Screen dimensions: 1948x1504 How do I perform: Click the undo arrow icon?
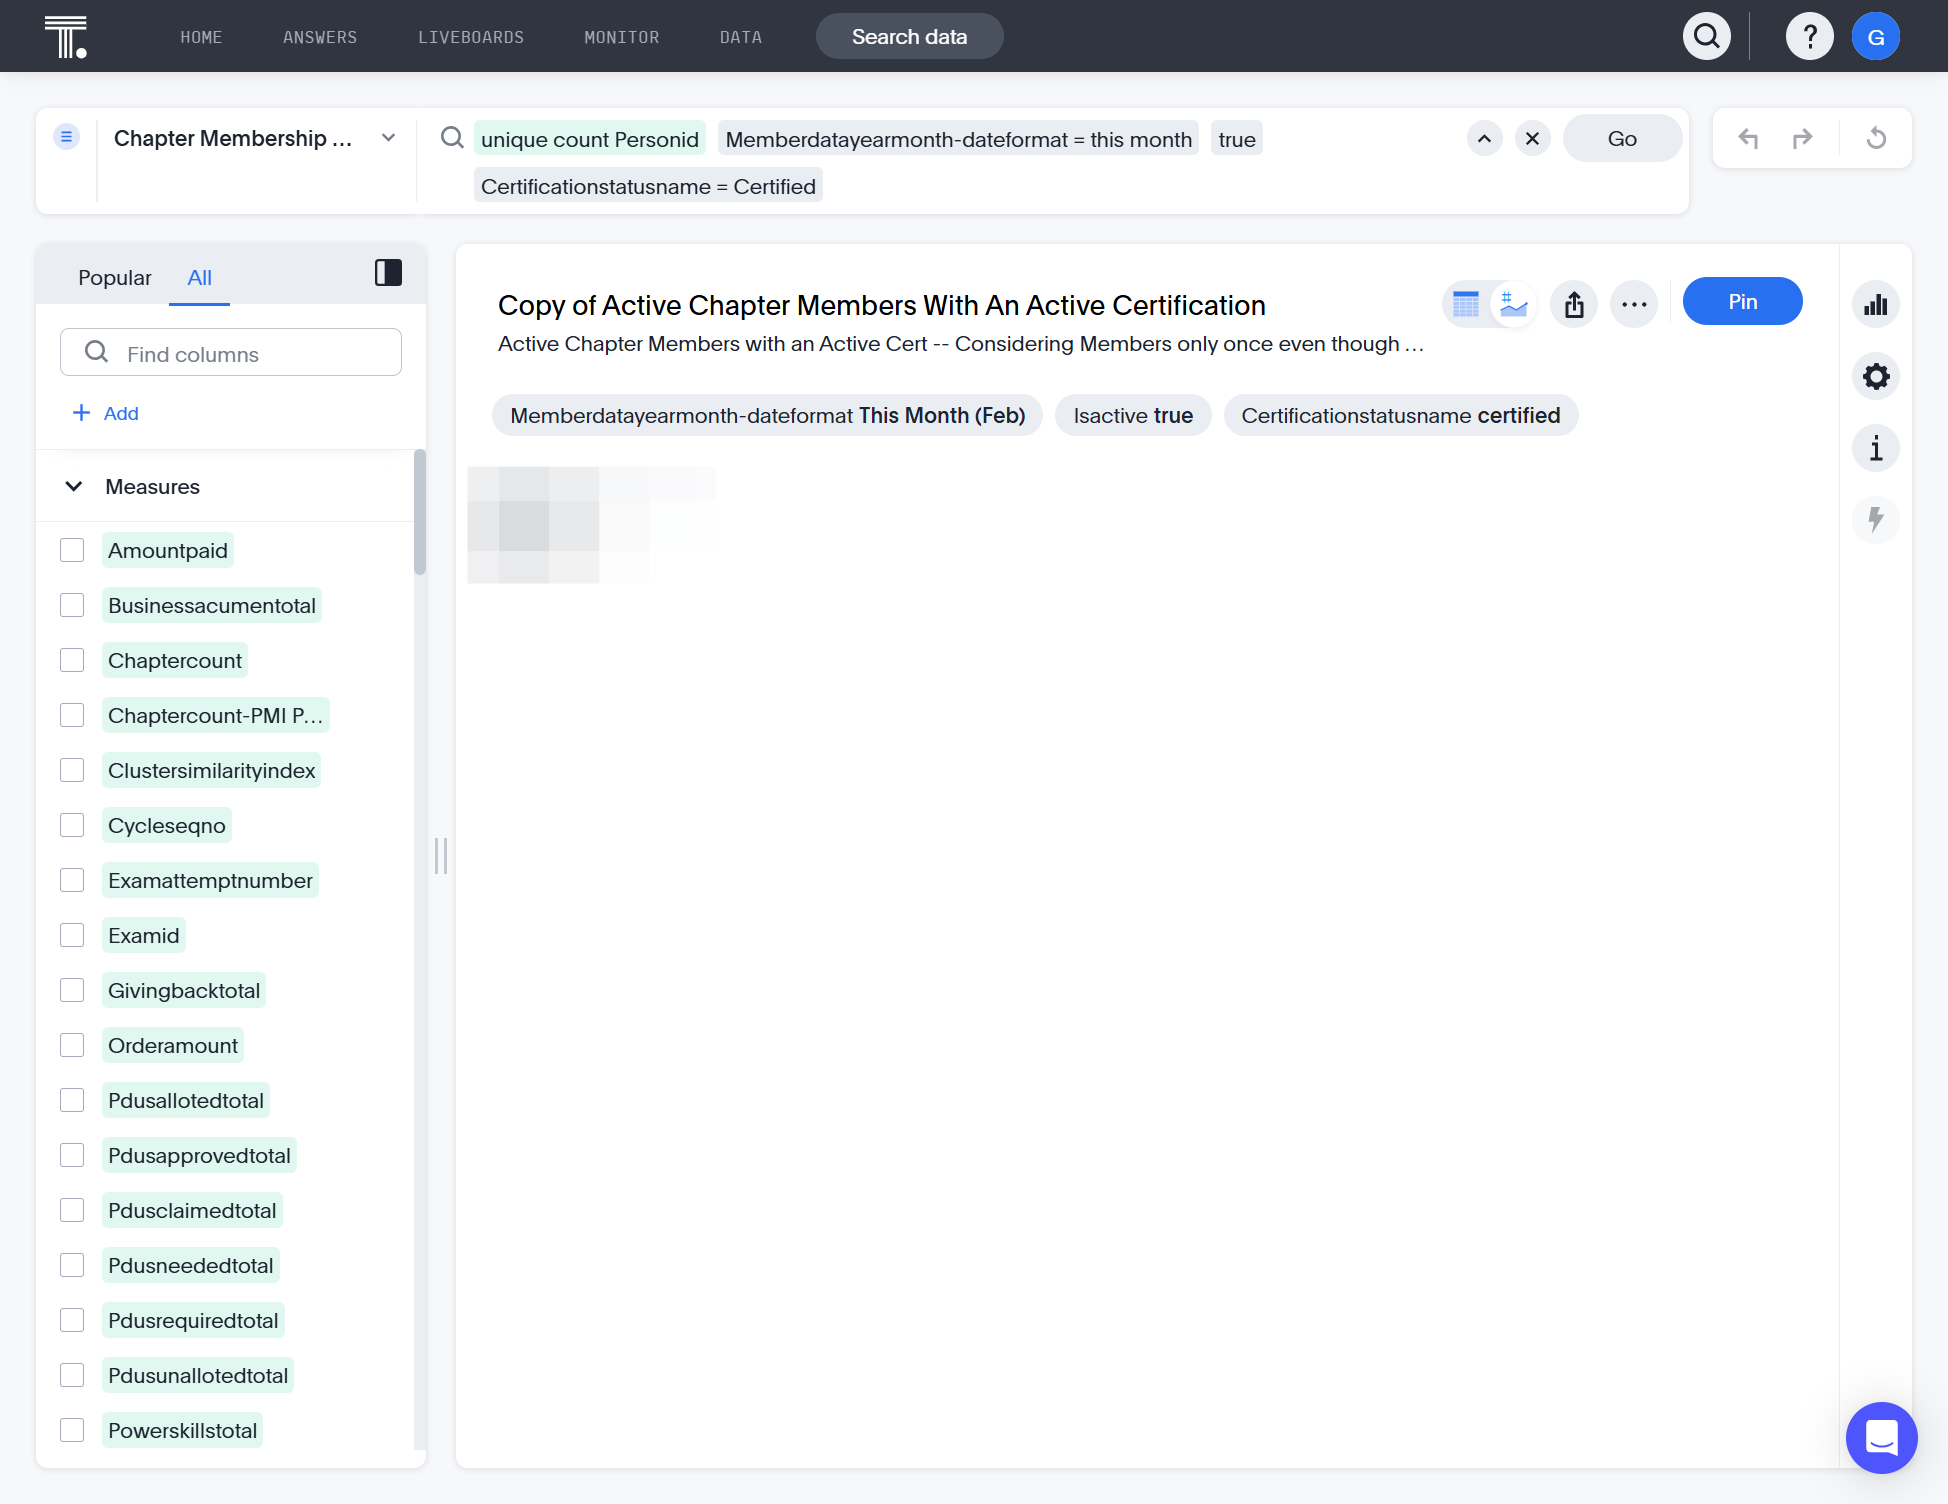1748,138
